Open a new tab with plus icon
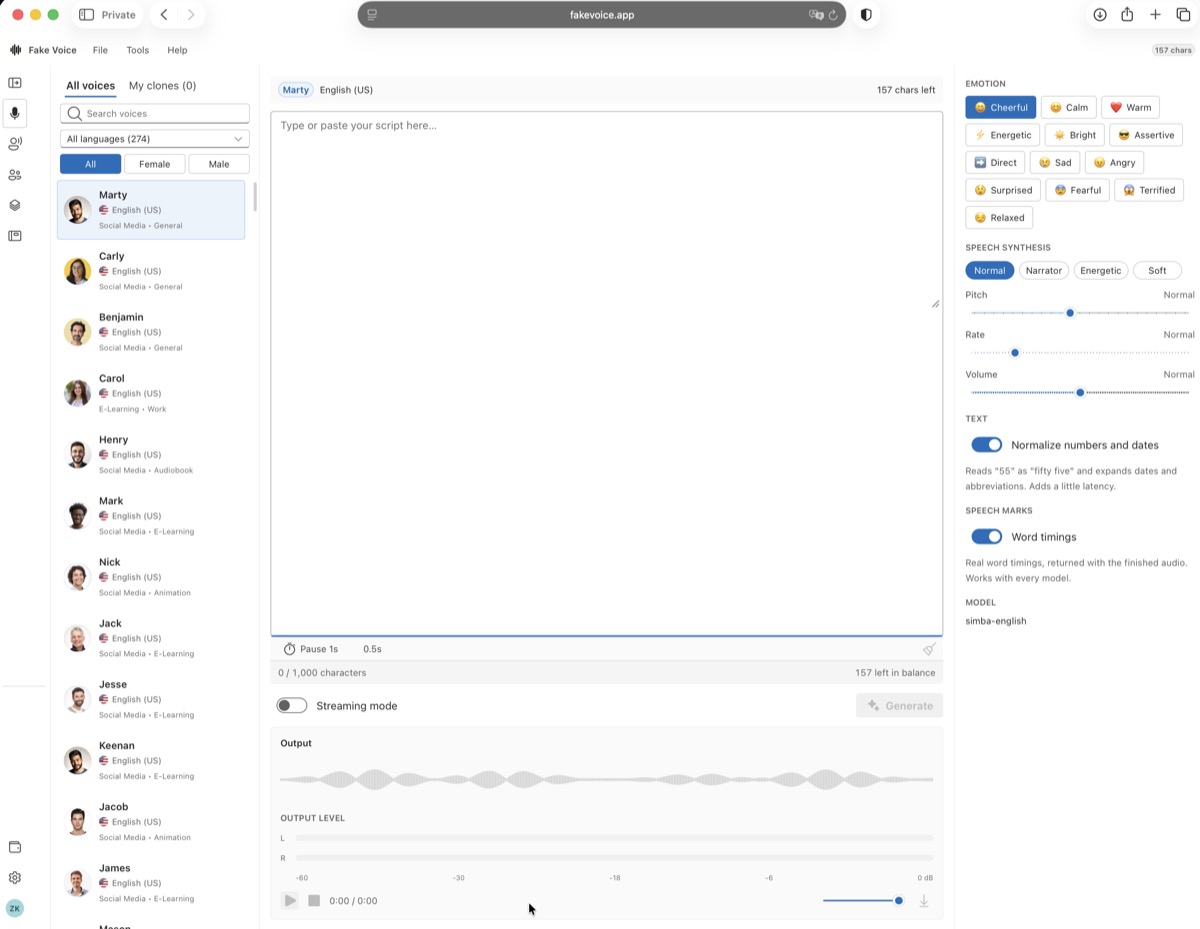This screenshot has height=929, width=1200. [1155, 15]
